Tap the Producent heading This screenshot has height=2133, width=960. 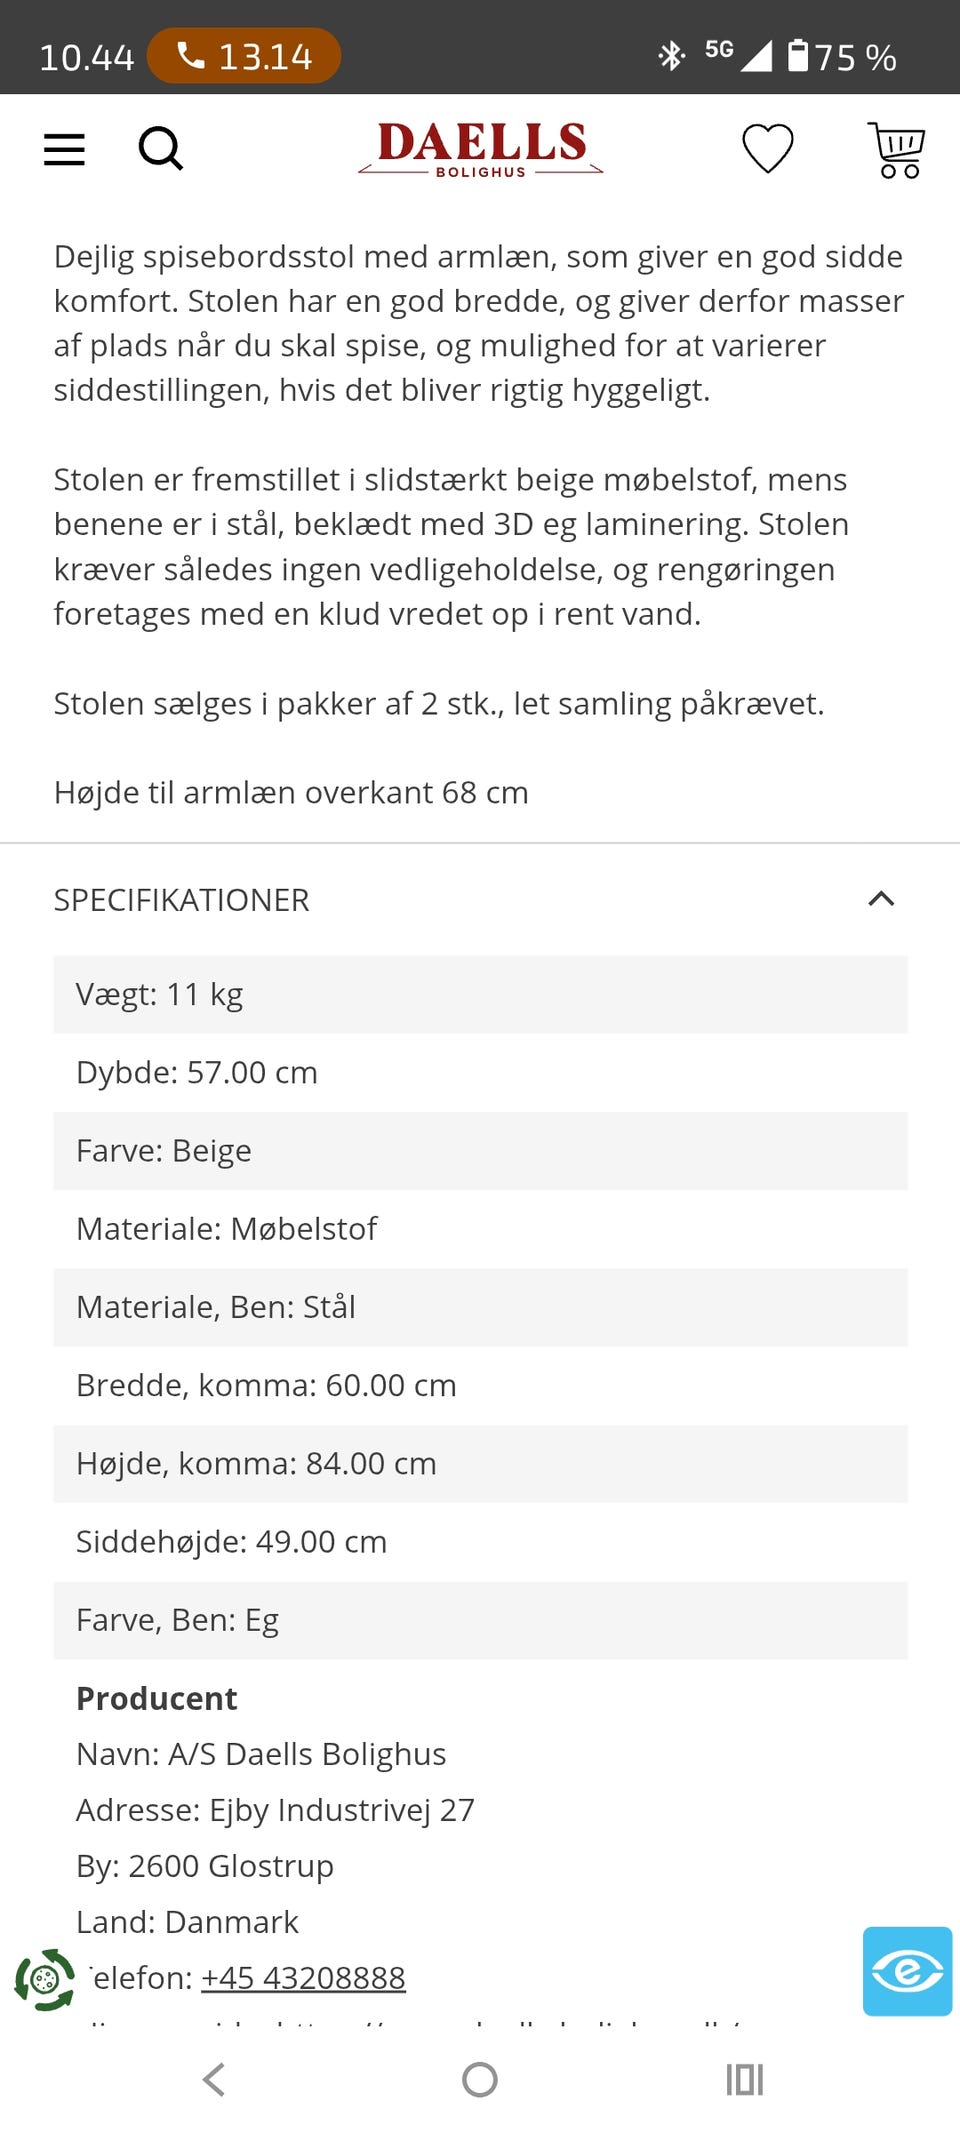[x=157, y=1698]
